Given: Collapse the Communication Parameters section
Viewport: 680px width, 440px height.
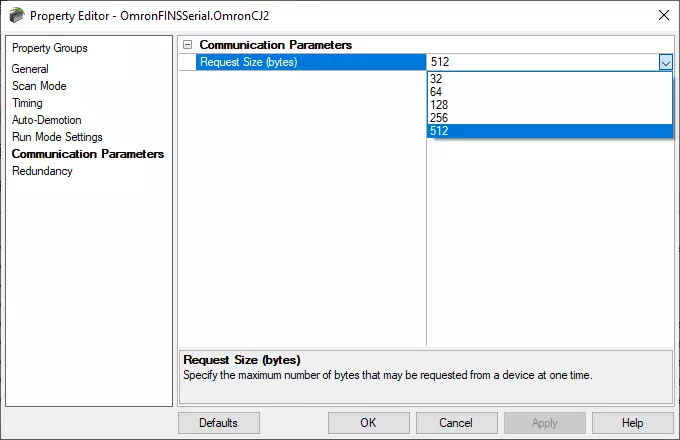Looking at the screenshot, I should (187, 45).
